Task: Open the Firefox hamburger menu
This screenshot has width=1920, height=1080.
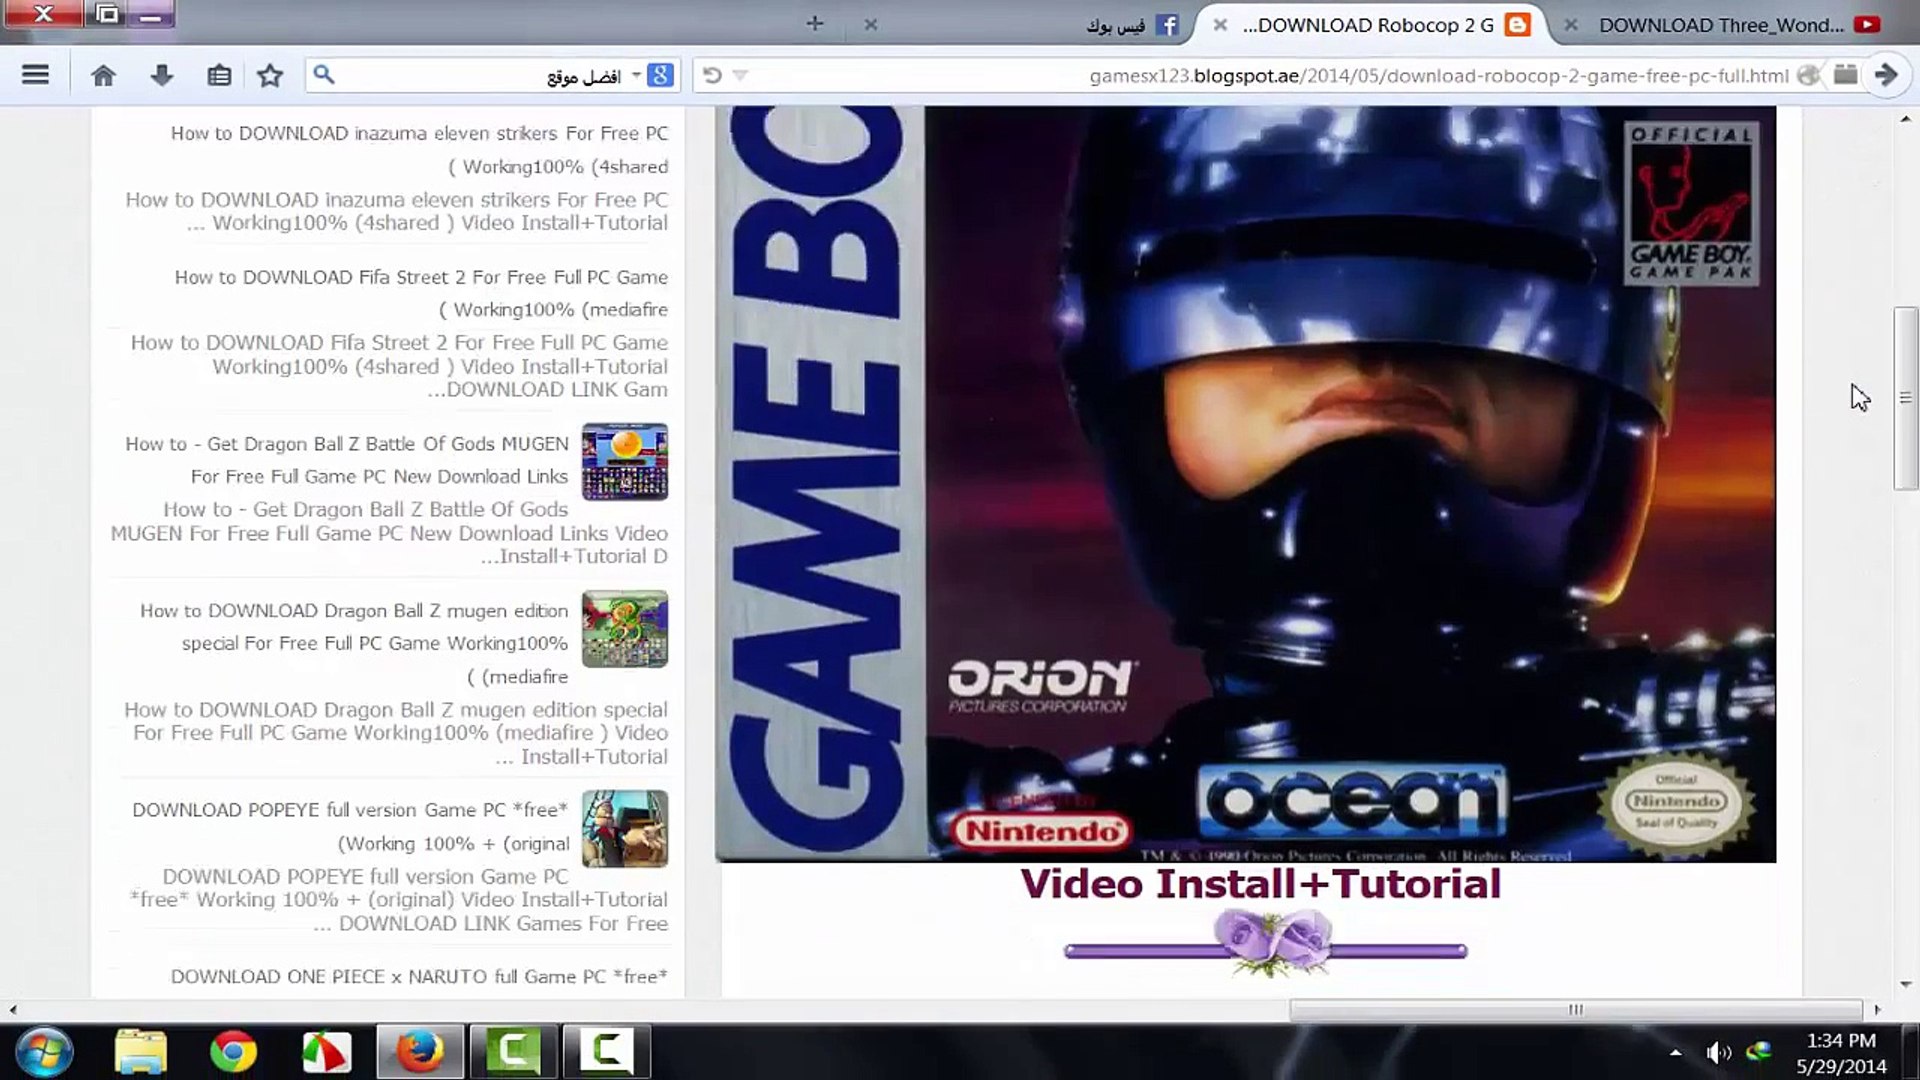Action: pyautogui.click(x=35, y=75)
